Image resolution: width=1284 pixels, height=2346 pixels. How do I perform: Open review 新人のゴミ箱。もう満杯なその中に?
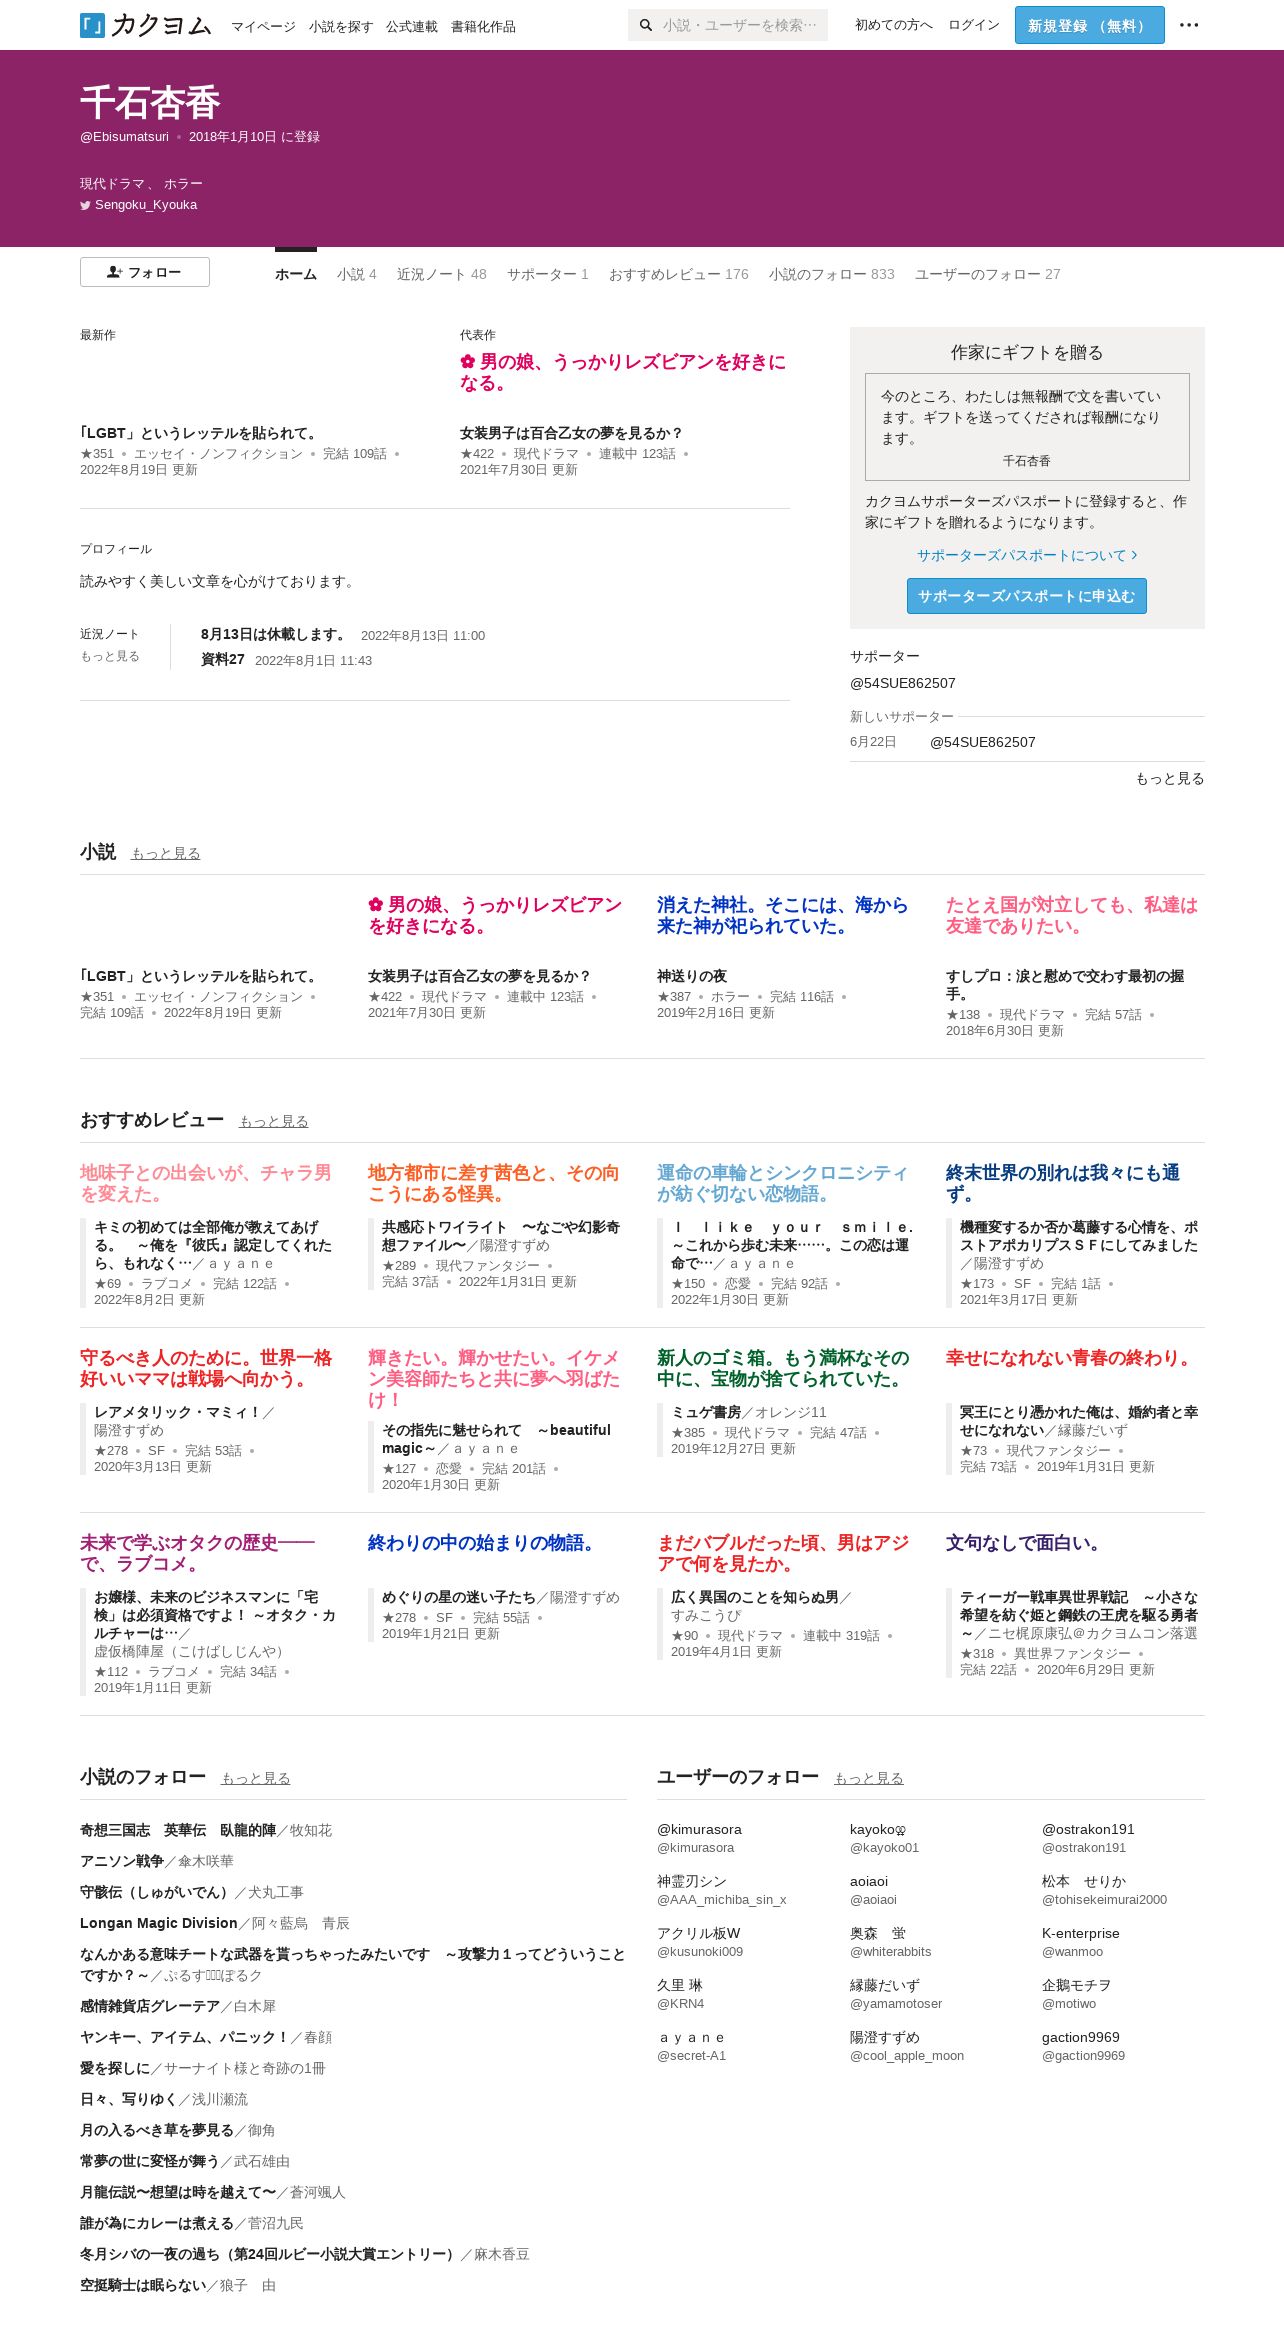tap(783, 1368)
